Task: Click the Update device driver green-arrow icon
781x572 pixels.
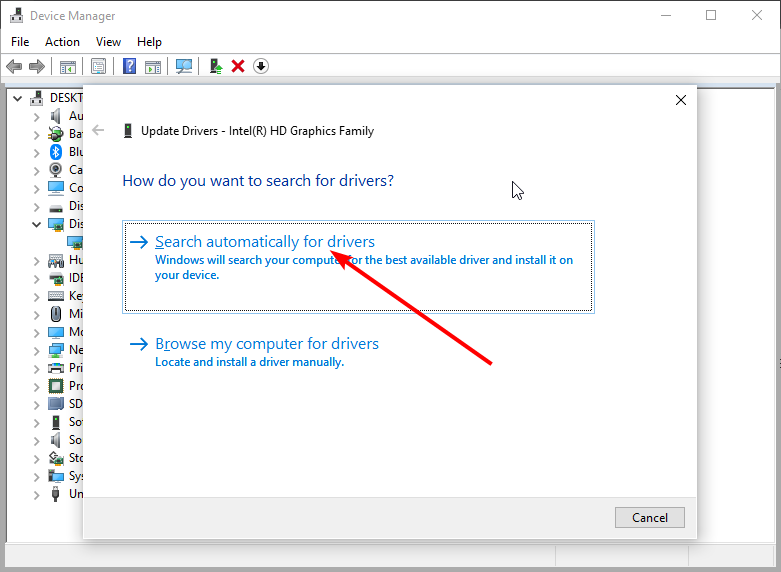Action: click(215, 66)
